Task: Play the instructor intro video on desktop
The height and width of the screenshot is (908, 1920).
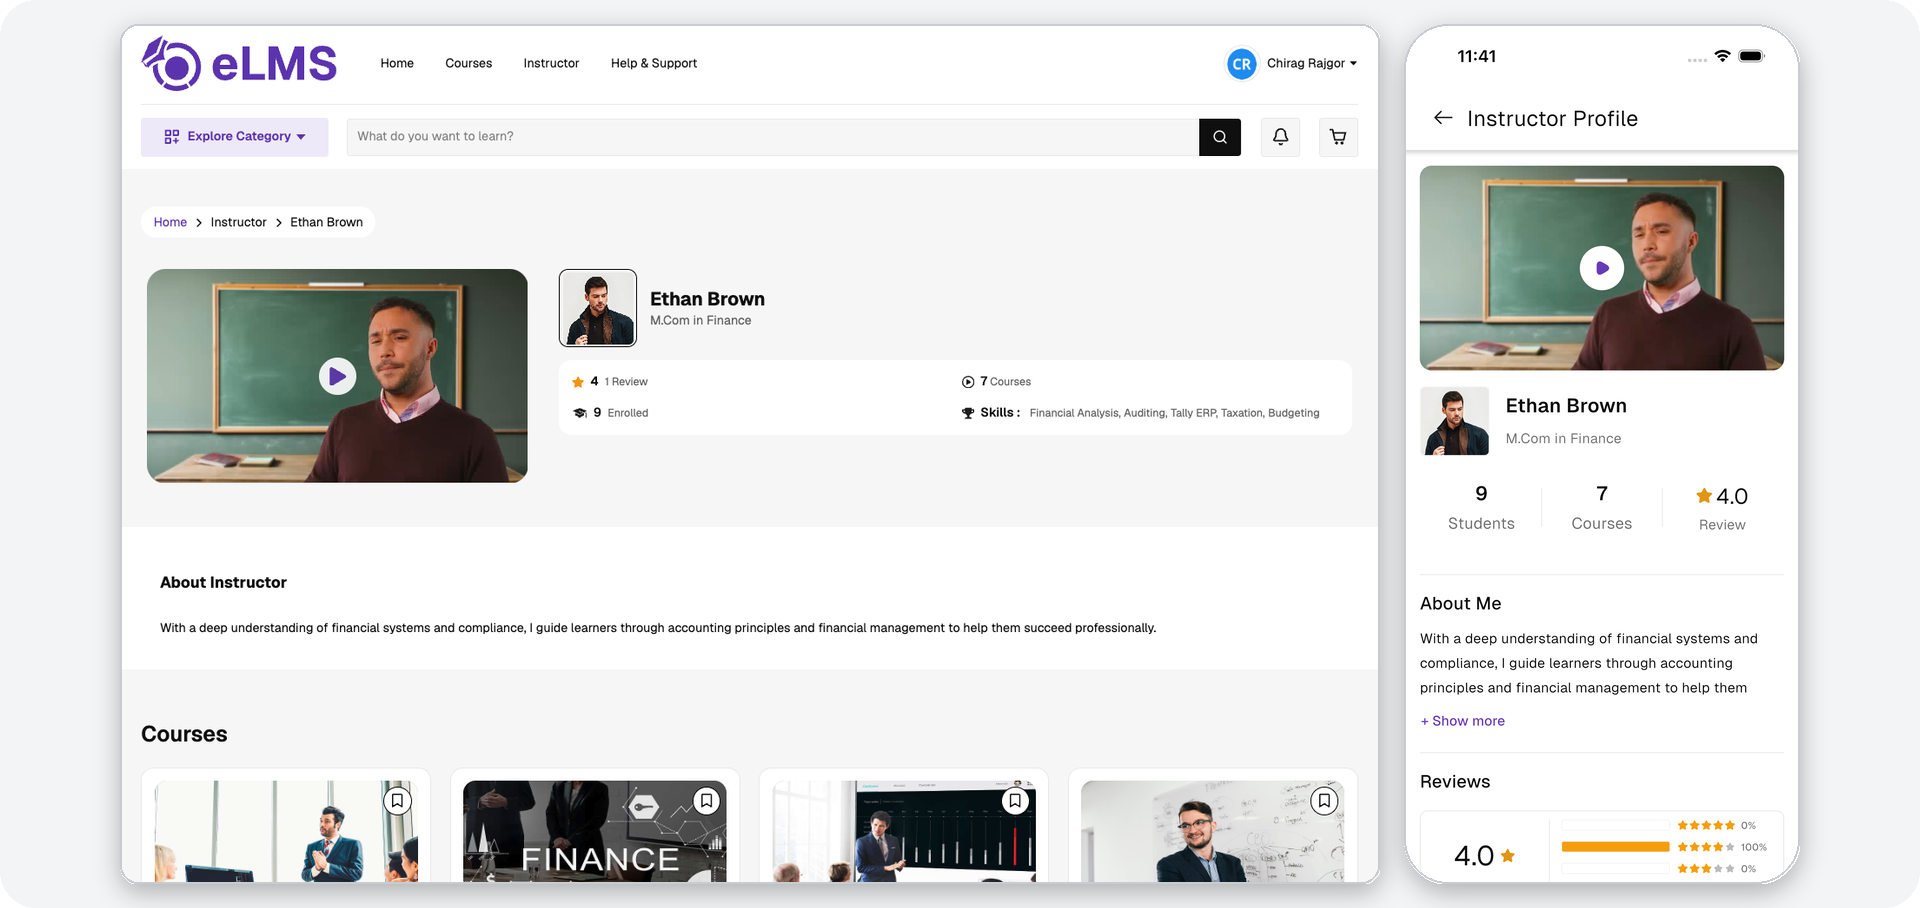Action: pyautogui.click(x=337, y=376)
